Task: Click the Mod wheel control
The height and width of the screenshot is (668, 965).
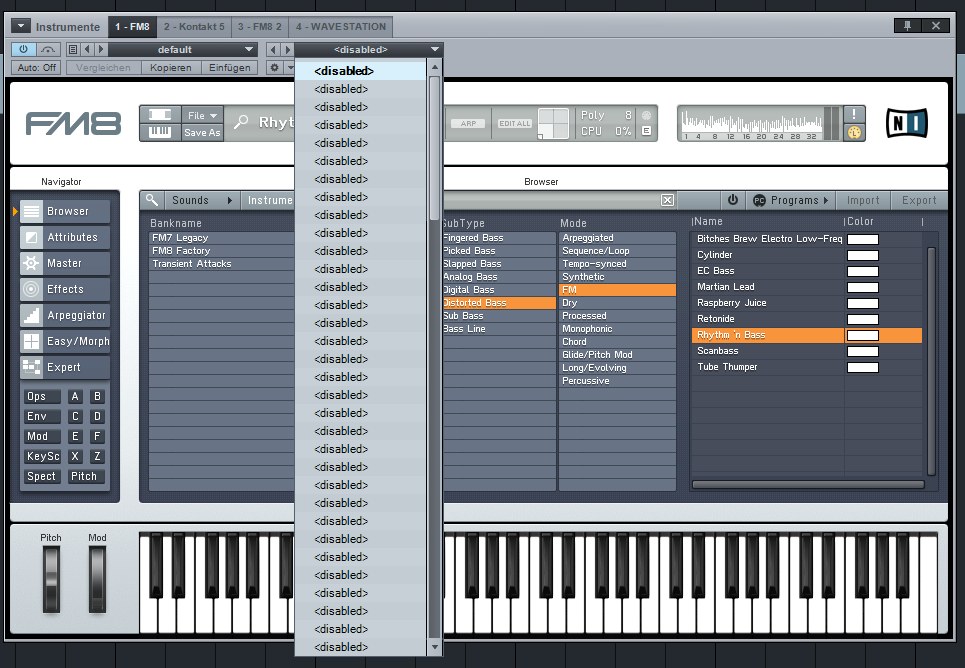Action: pyautogui.click(x=97, y=579)
